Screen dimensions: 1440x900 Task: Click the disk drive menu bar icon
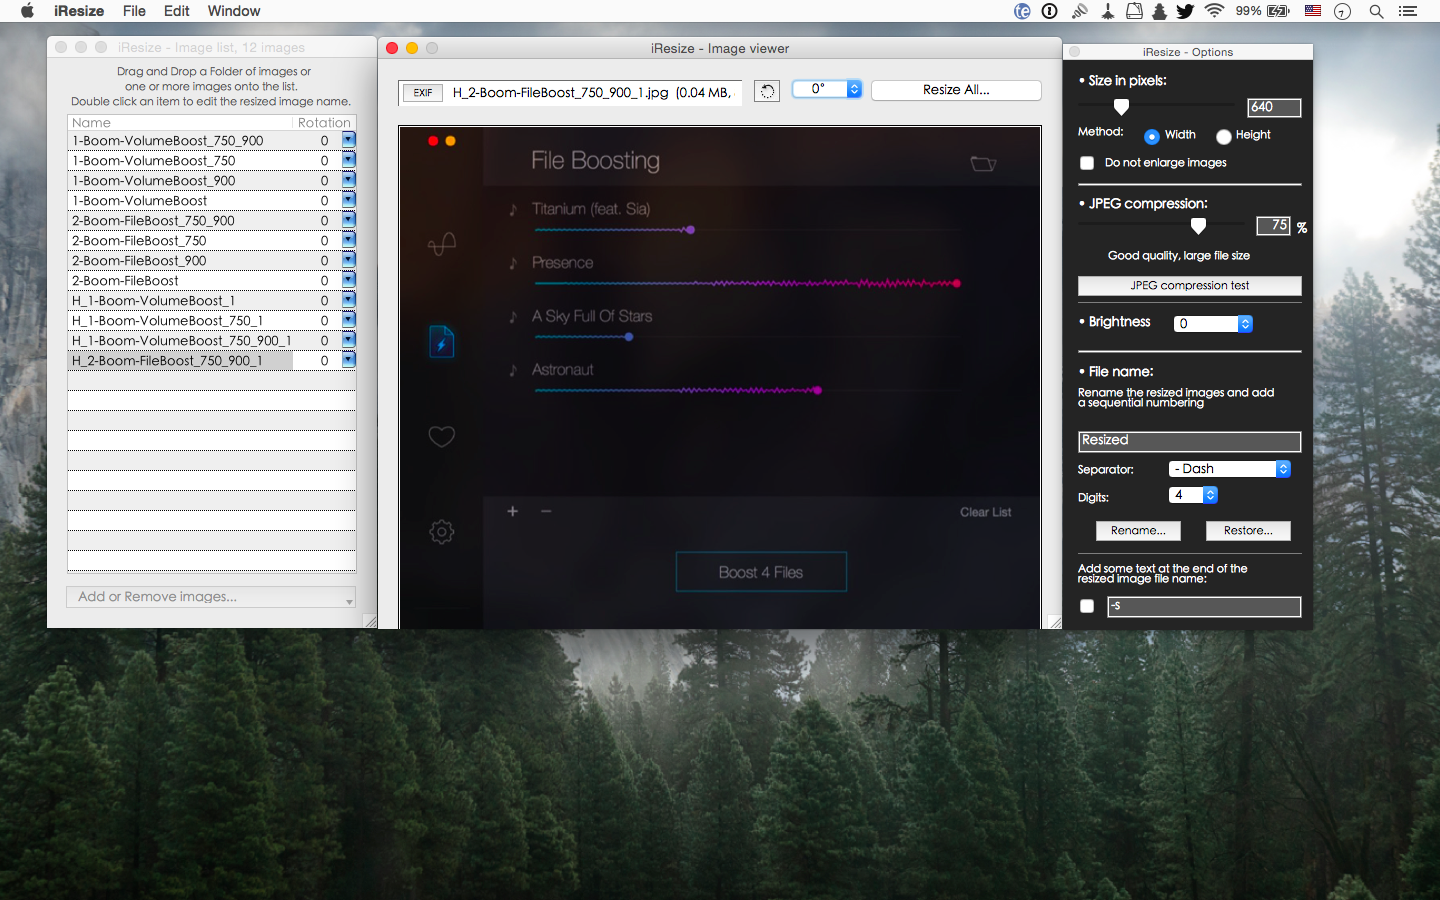pos(1134,11)
